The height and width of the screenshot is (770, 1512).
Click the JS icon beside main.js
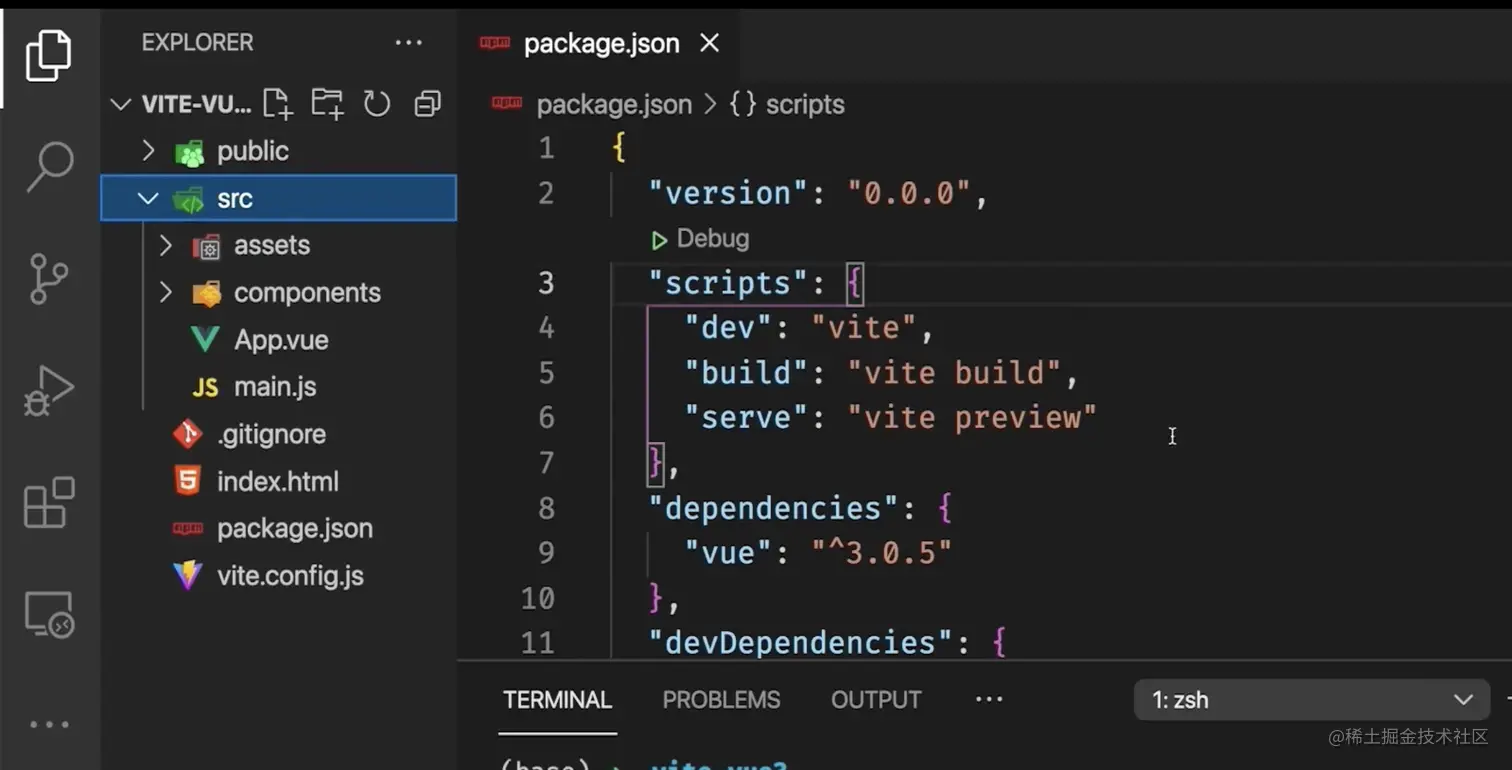205,388
